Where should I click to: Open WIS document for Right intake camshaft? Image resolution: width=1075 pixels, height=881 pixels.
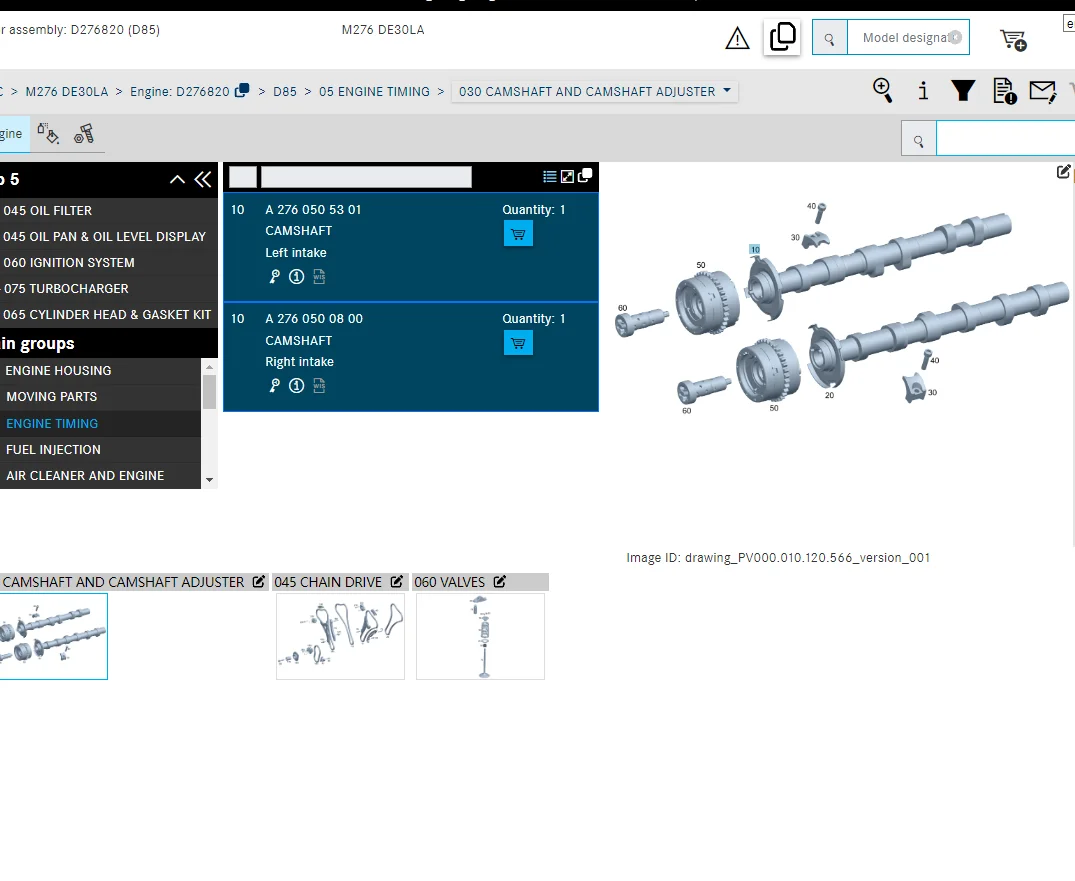[319, 385]
